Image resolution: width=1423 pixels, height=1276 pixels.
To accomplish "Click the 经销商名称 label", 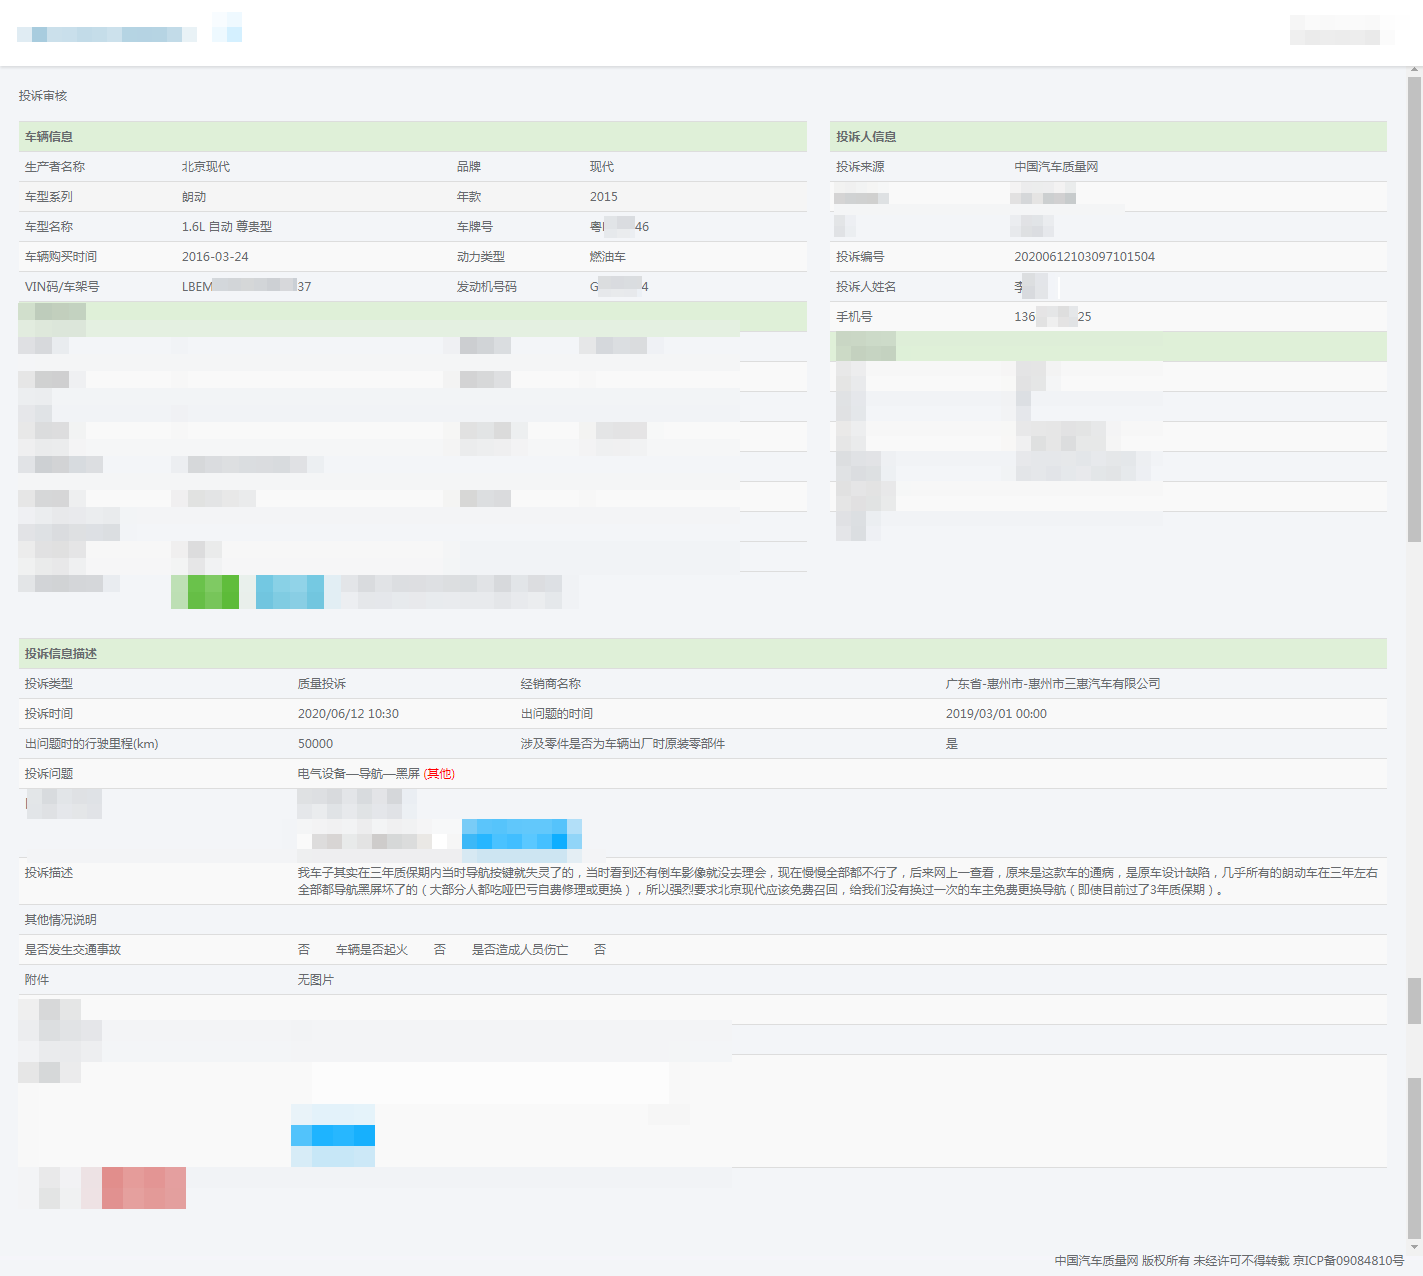I will pyautogui.click(x=551, y=684).
